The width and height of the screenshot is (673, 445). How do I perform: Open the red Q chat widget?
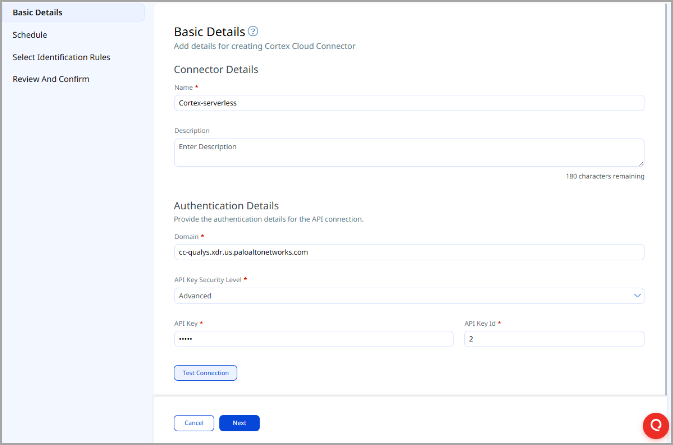pyautogui.click(x=655, y=423)
